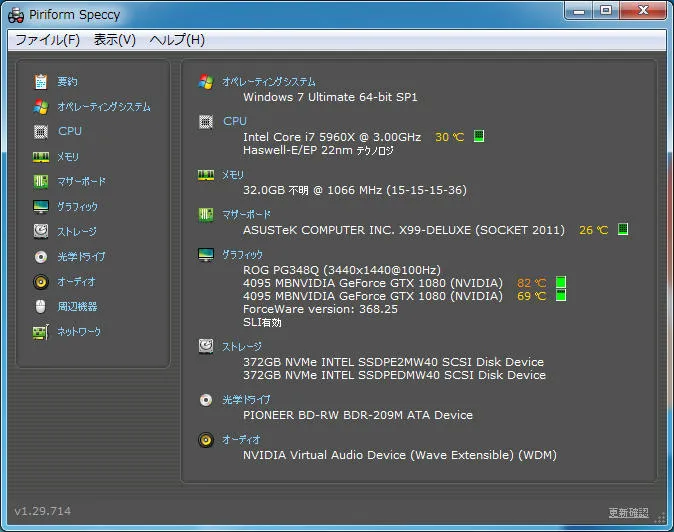Click the GPU temperature indicator beside 82 ℃
Screen dimensions: 674x532
click(561, 282)
